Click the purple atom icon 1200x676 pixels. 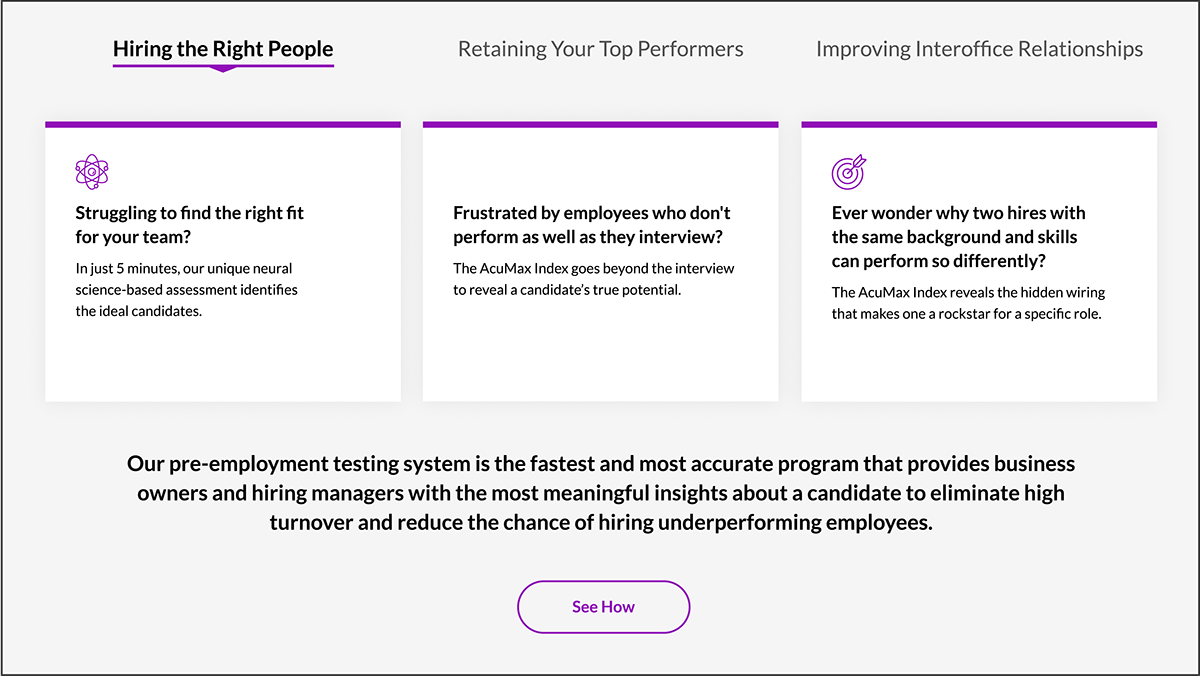pos(92,172)
